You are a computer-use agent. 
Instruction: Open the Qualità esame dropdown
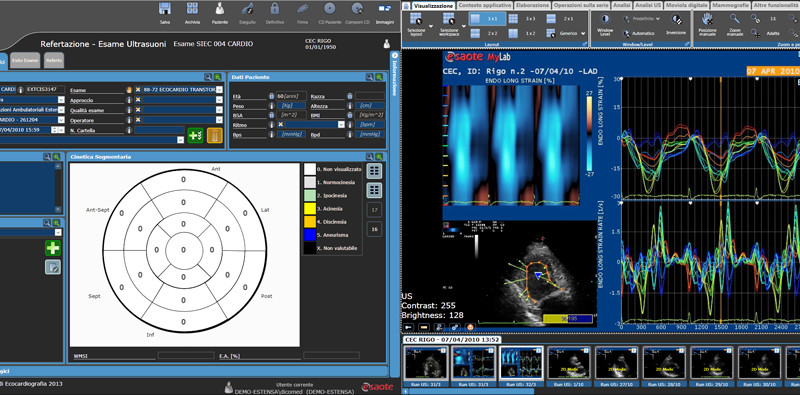coord(219,110)
